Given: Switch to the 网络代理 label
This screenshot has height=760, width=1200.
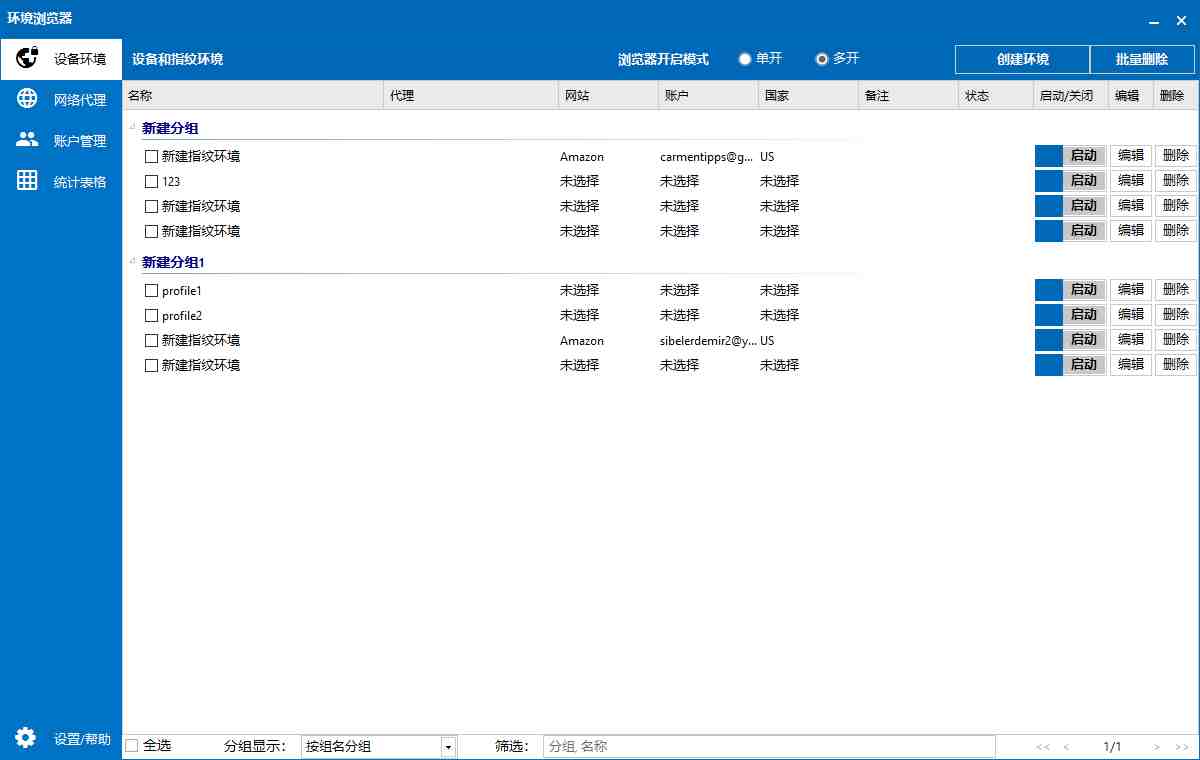Looking at the screenshot, I should pyautogui.click(x=80, y=100).
